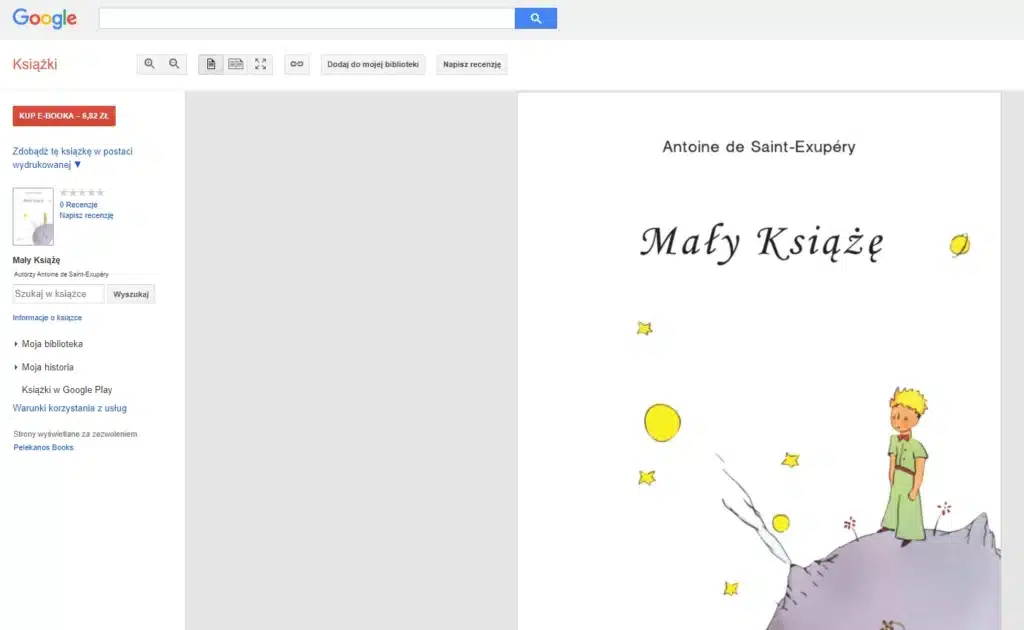Buy the e-book with the red button
This screenshot has height=630, width=1024.
[x=64, y=116]
